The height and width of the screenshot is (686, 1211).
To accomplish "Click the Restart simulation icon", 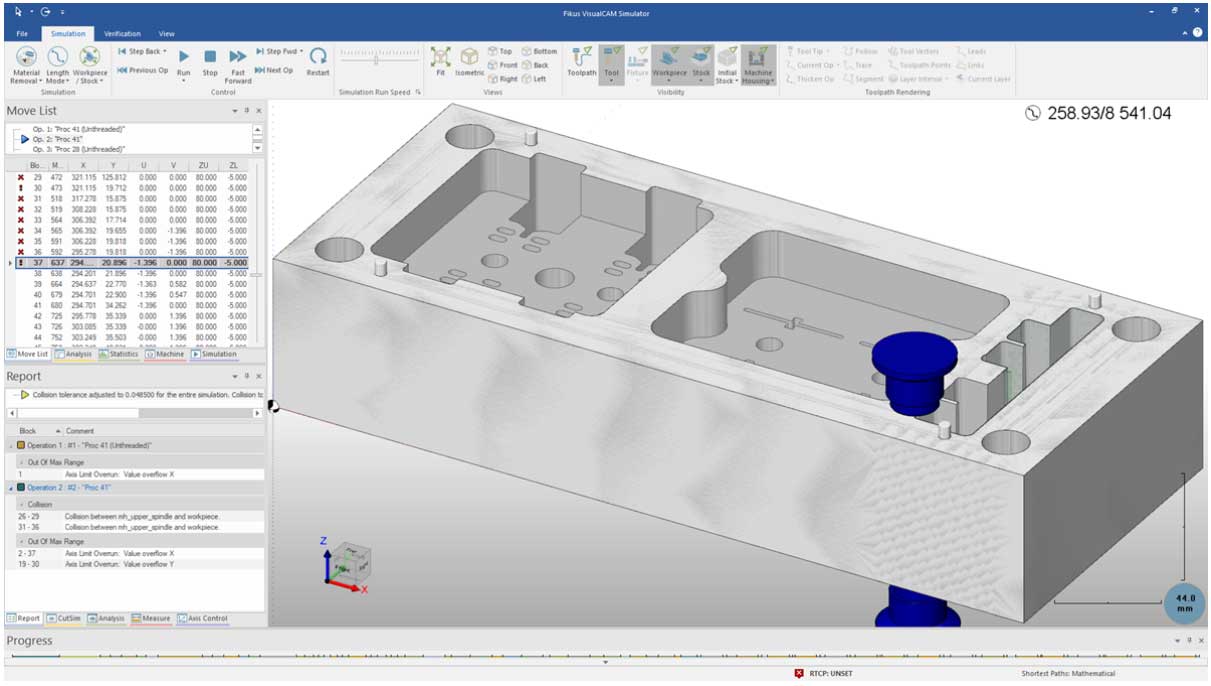I will pos(317,58).
